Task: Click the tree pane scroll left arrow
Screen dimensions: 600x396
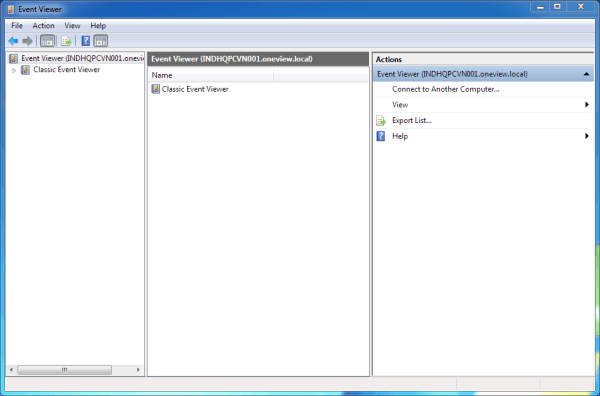Action: point(11,370)
